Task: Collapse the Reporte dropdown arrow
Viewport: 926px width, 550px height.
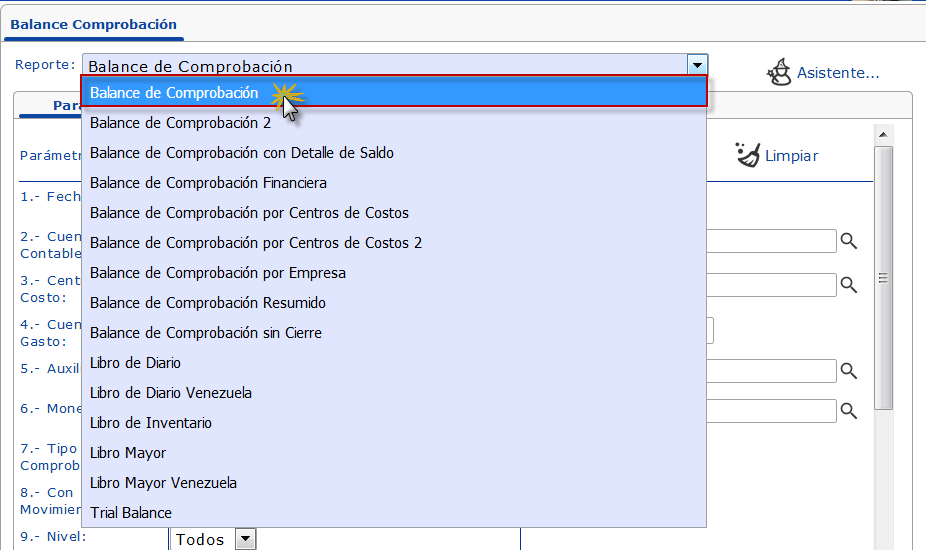Action: point(697,65)
